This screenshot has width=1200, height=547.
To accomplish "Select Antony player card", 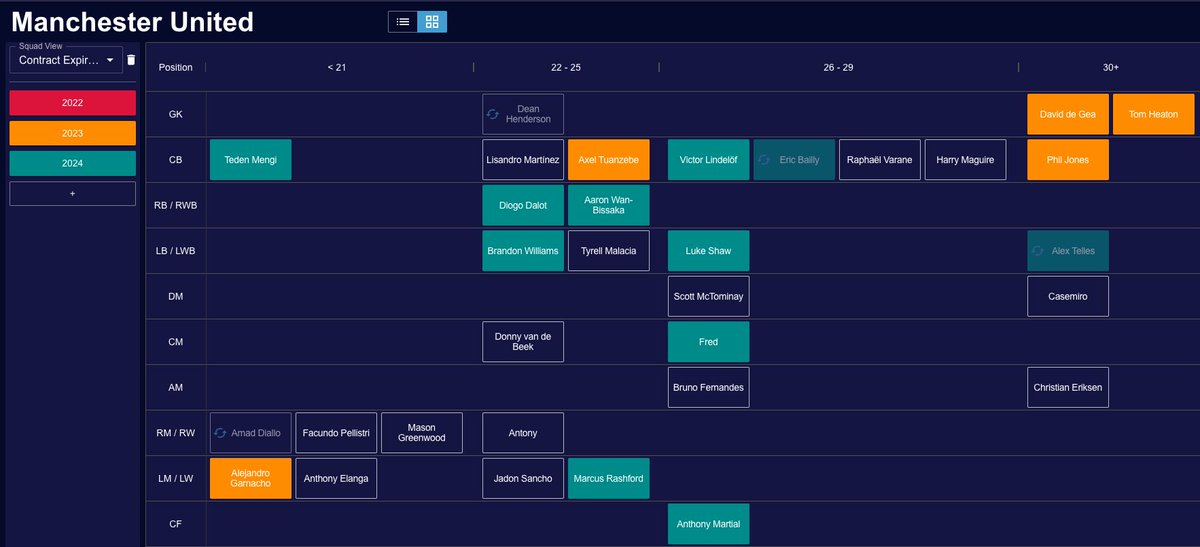I will click(x=523, y=433).
